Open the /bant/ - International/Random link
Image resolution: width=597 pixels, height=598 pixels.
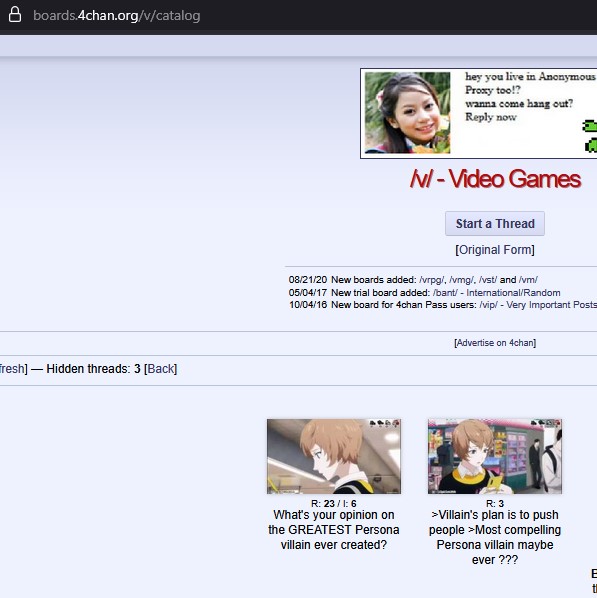click(497, 293)
